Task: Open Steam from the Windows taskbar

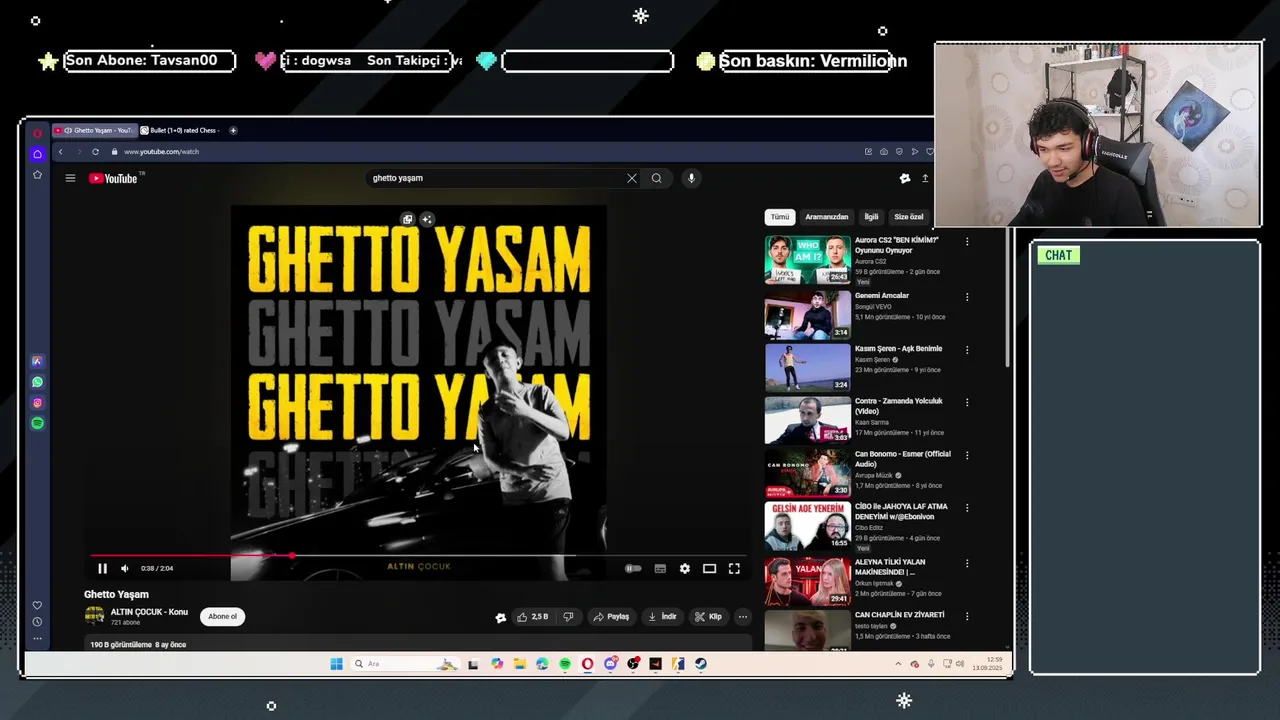Action: click(700, 664)
